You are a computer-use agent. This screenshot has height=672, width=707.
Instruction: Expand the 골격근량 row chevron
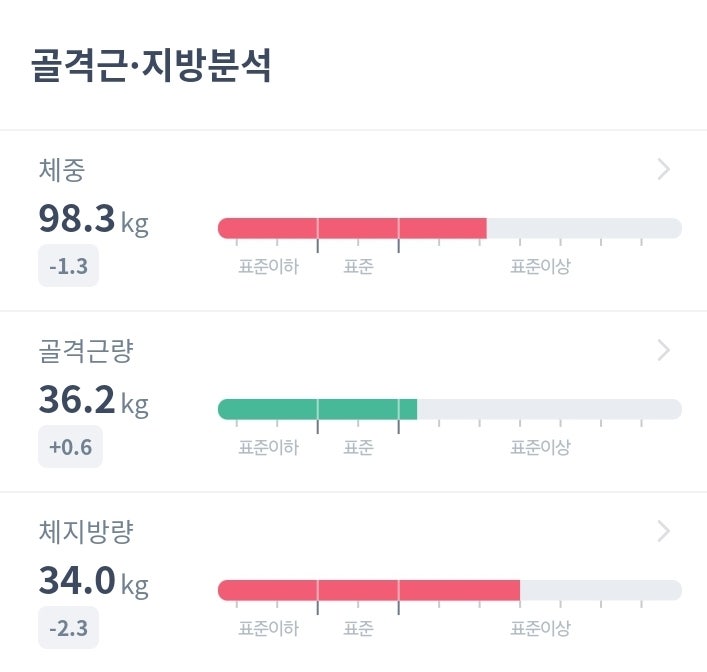pos(663,351)
